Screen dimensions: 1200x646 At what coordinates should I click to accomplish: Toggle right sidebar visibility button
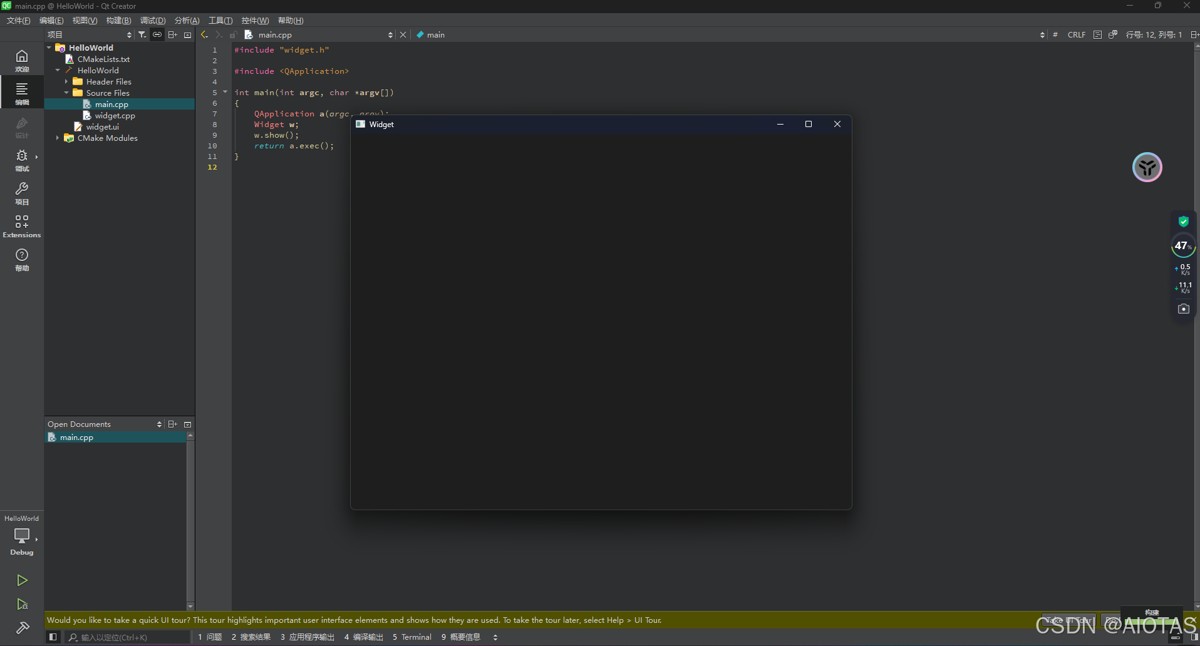(1193, 637)
